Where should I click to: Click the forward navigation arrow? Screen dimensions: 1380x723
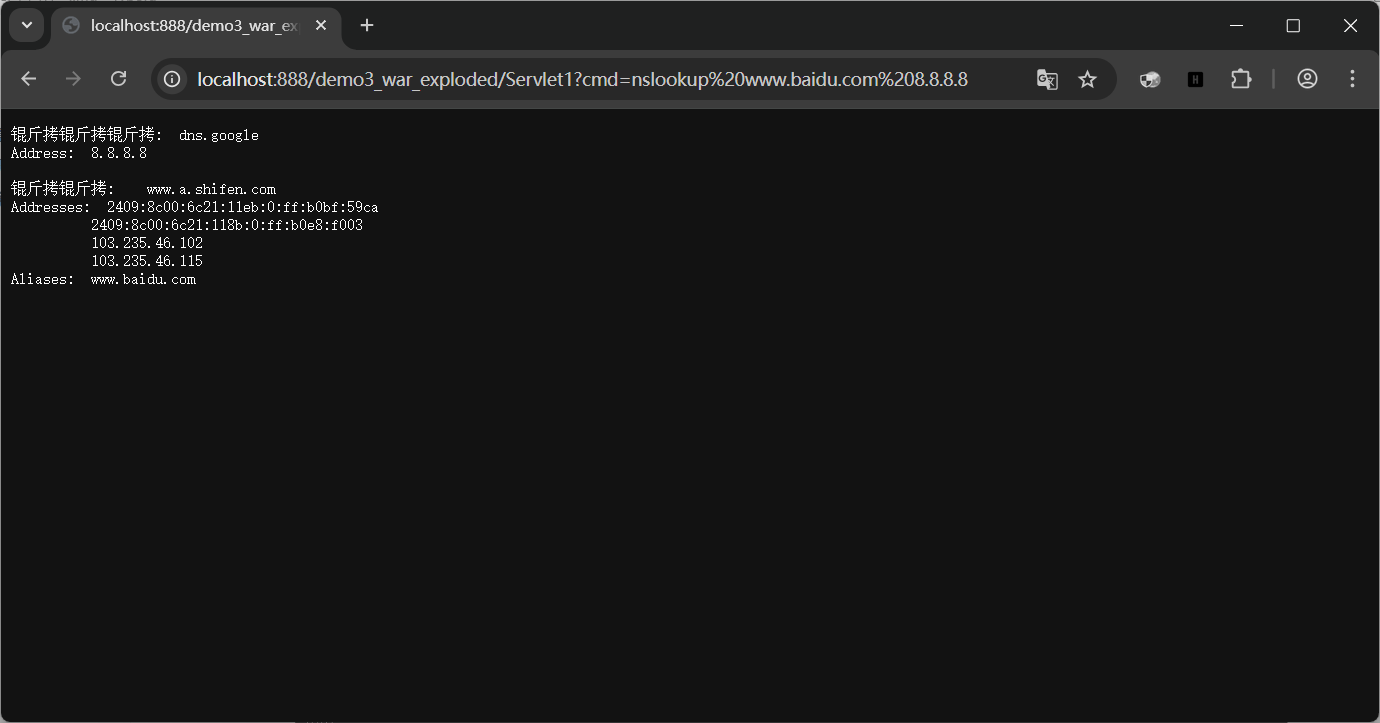click(x=73, y=79)
